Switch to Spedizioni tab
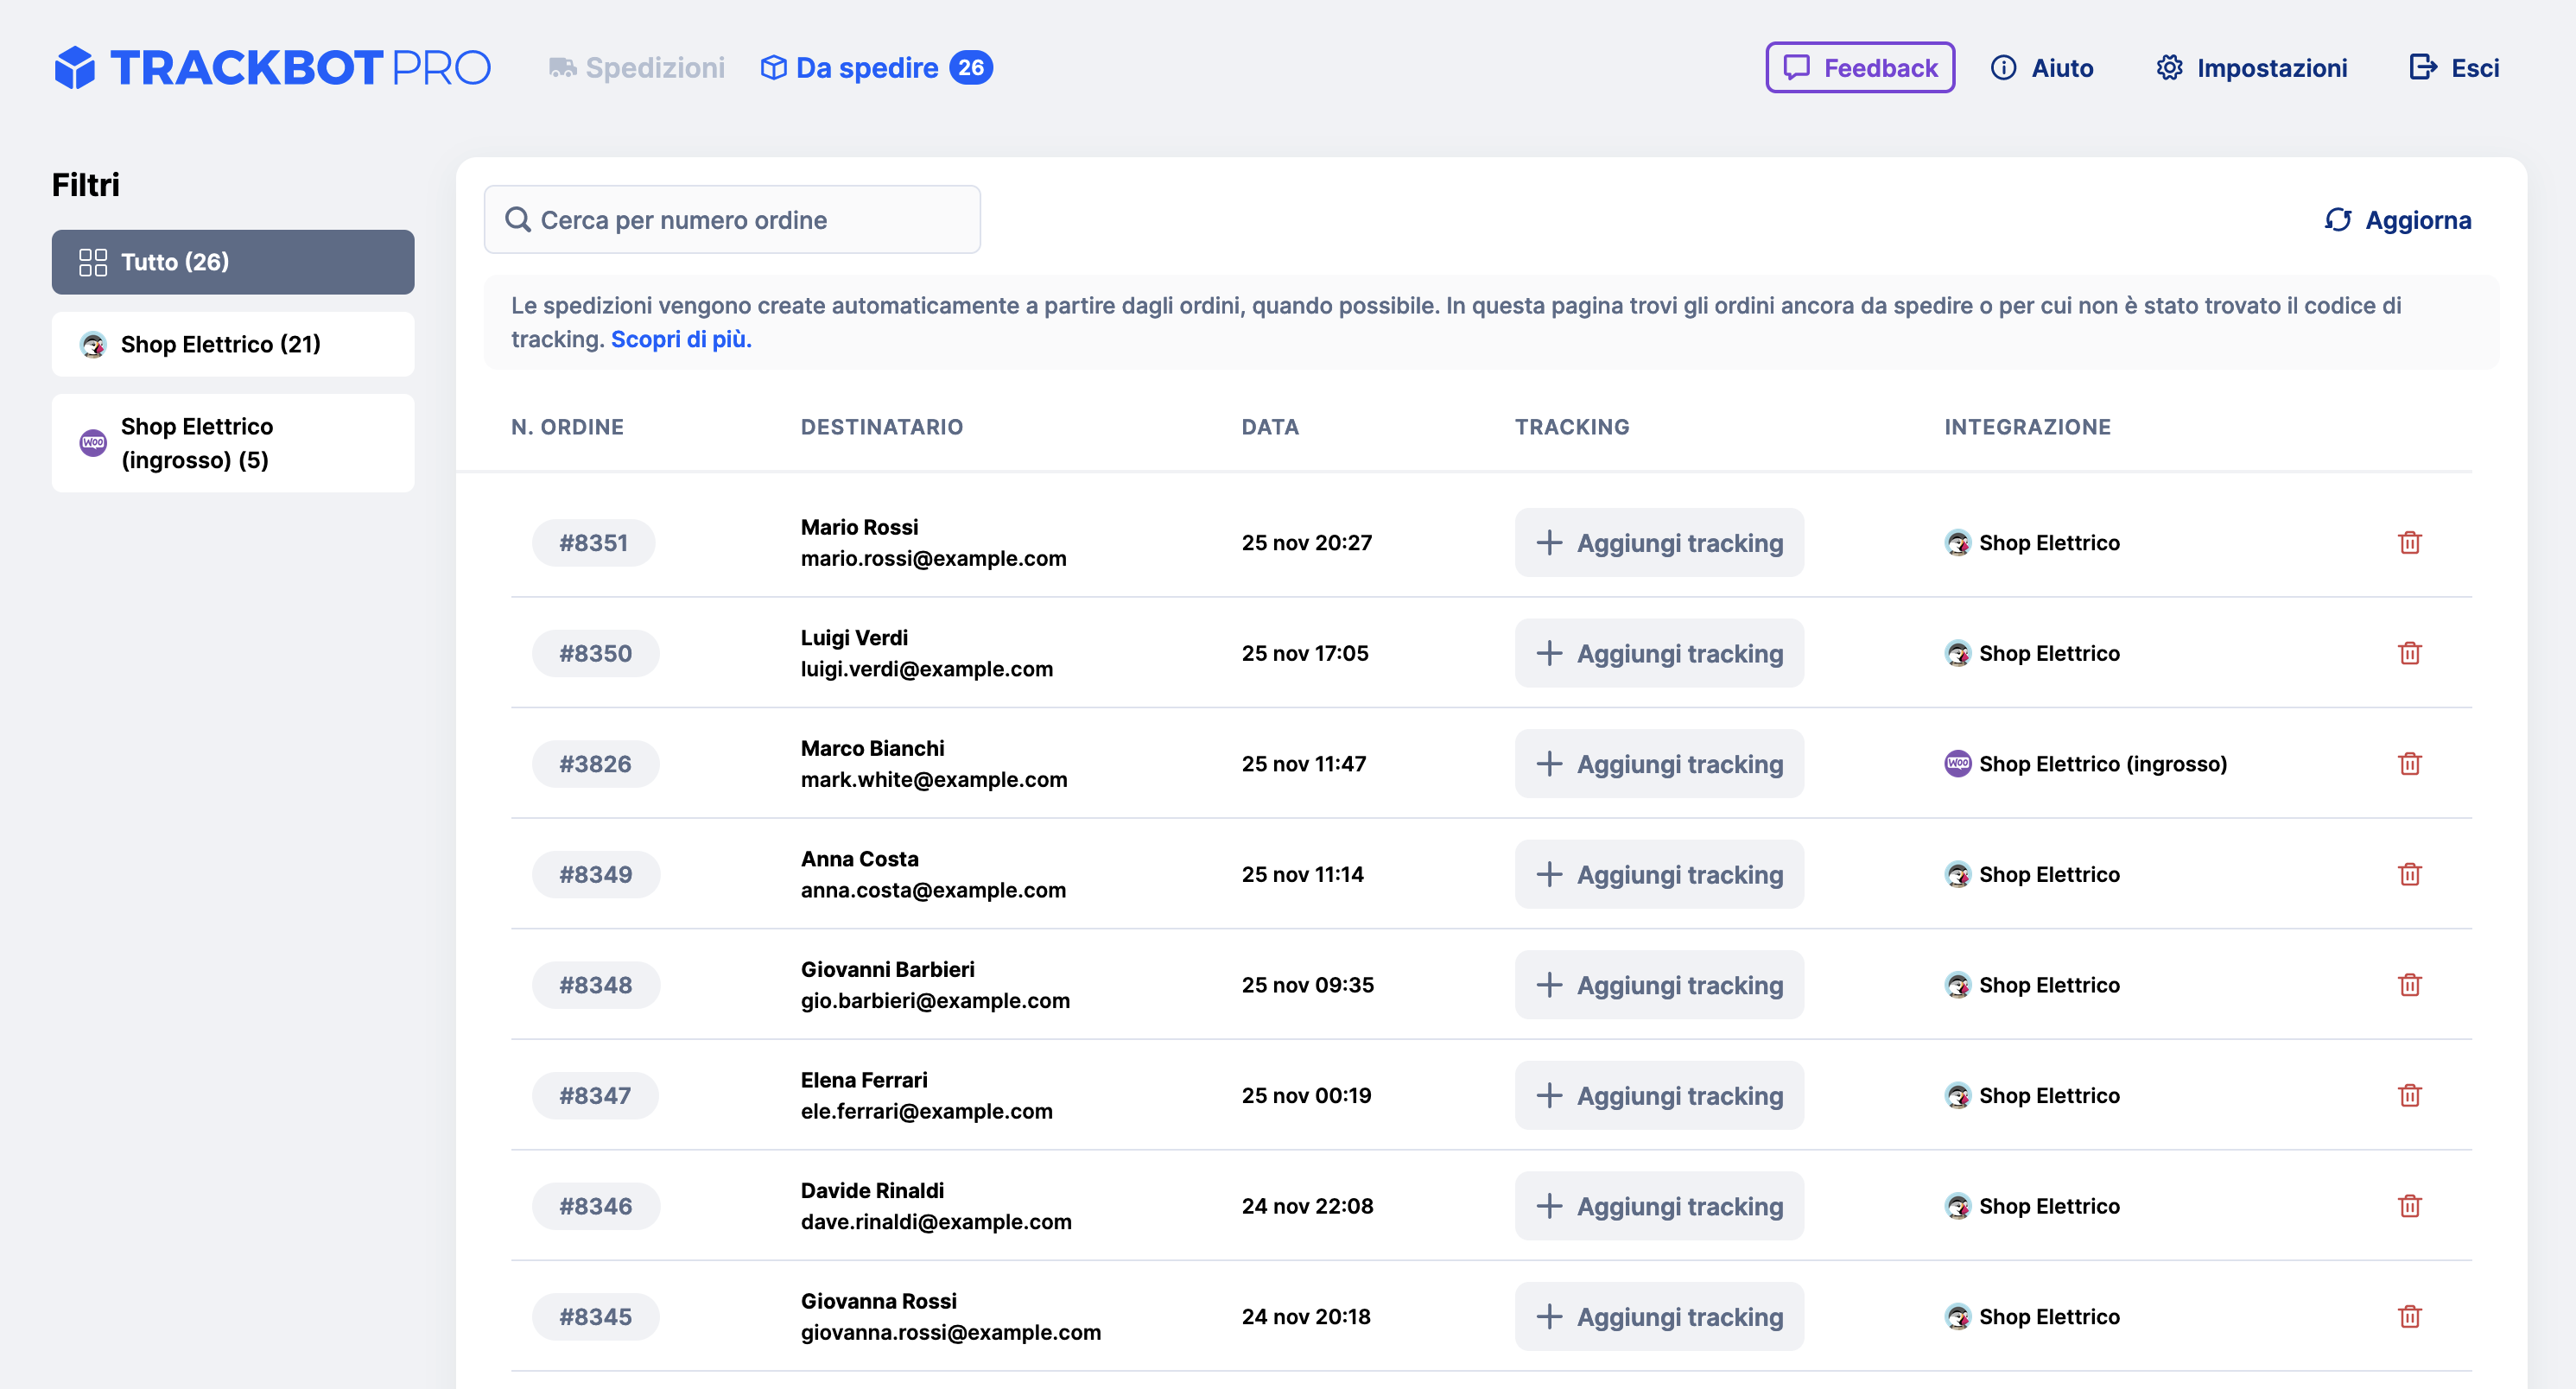 637,68
